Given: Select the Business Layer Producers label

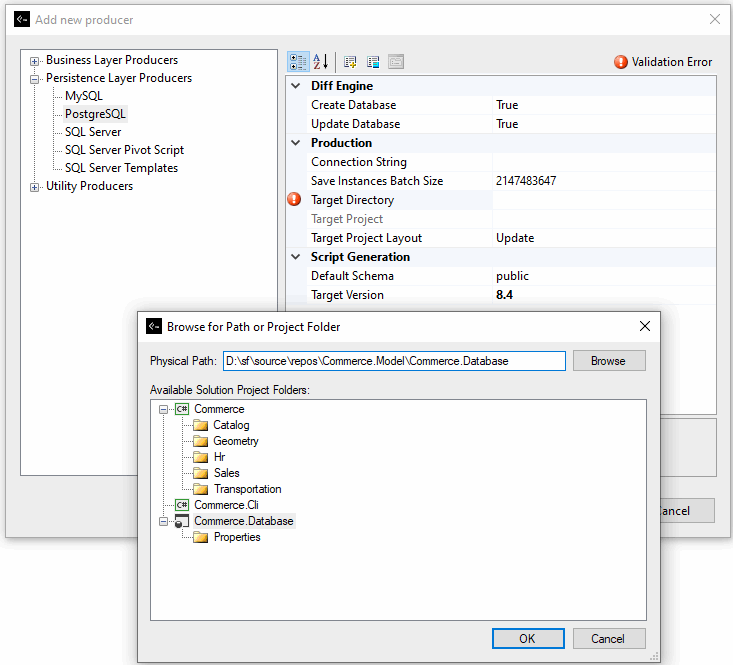Looking at the screenshot, I should pyautogui.click(x=112, y=60).
